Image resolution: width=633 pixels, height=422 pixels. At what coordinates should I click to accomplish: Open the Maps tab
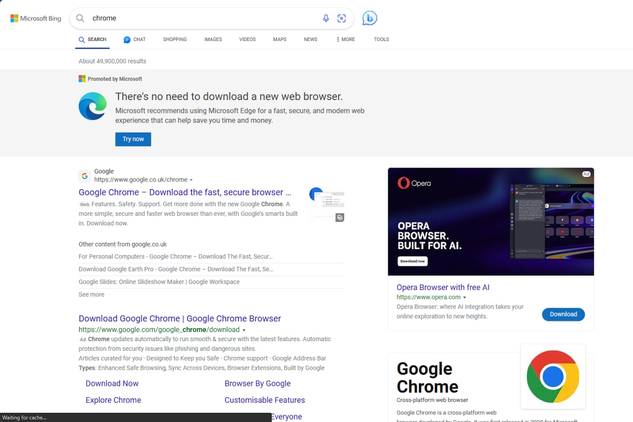coord(279,40)
